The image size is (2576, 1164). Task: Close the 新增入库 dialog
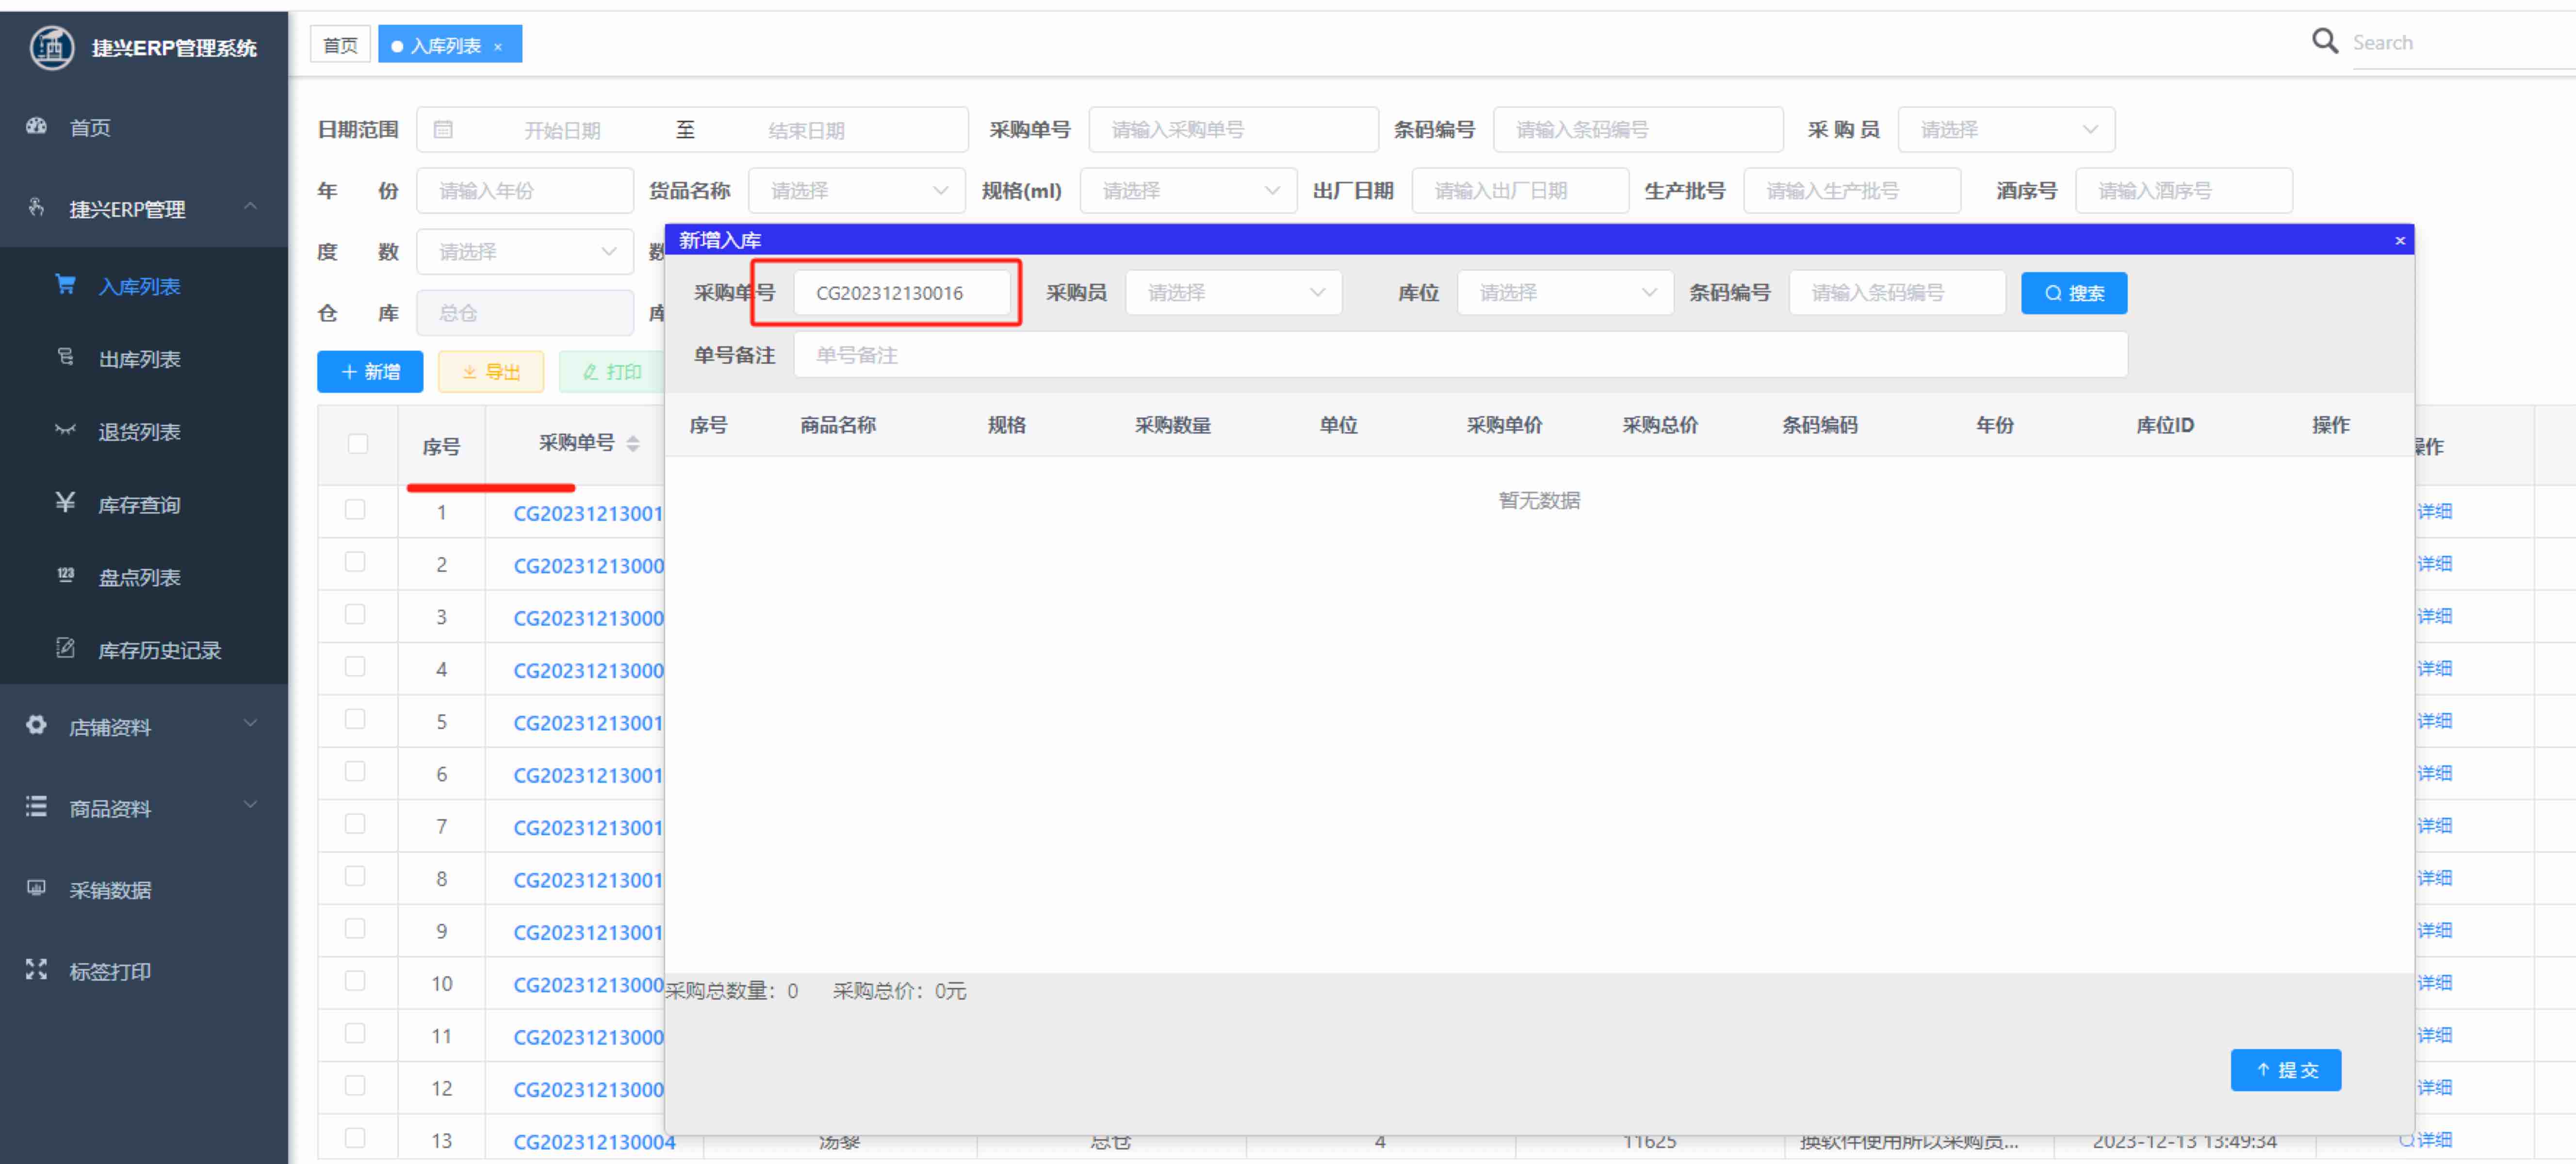(x=2400, y=240)
